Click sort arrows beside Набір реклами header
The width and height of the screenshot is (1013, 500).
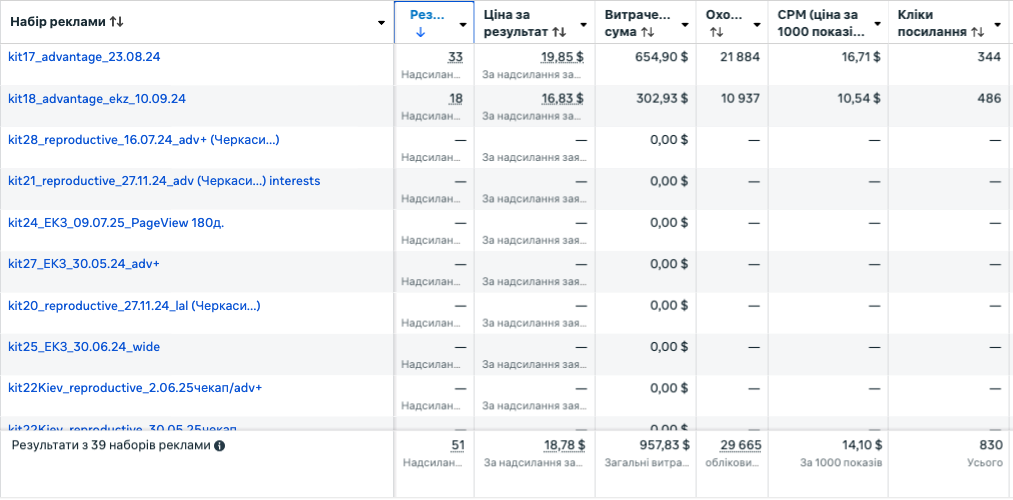click(116, 22)
